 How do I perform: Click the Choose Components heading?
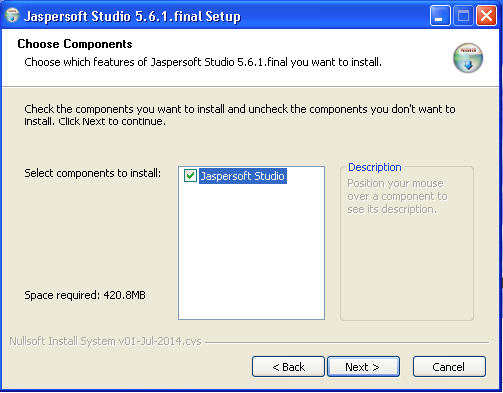[75, 44]
